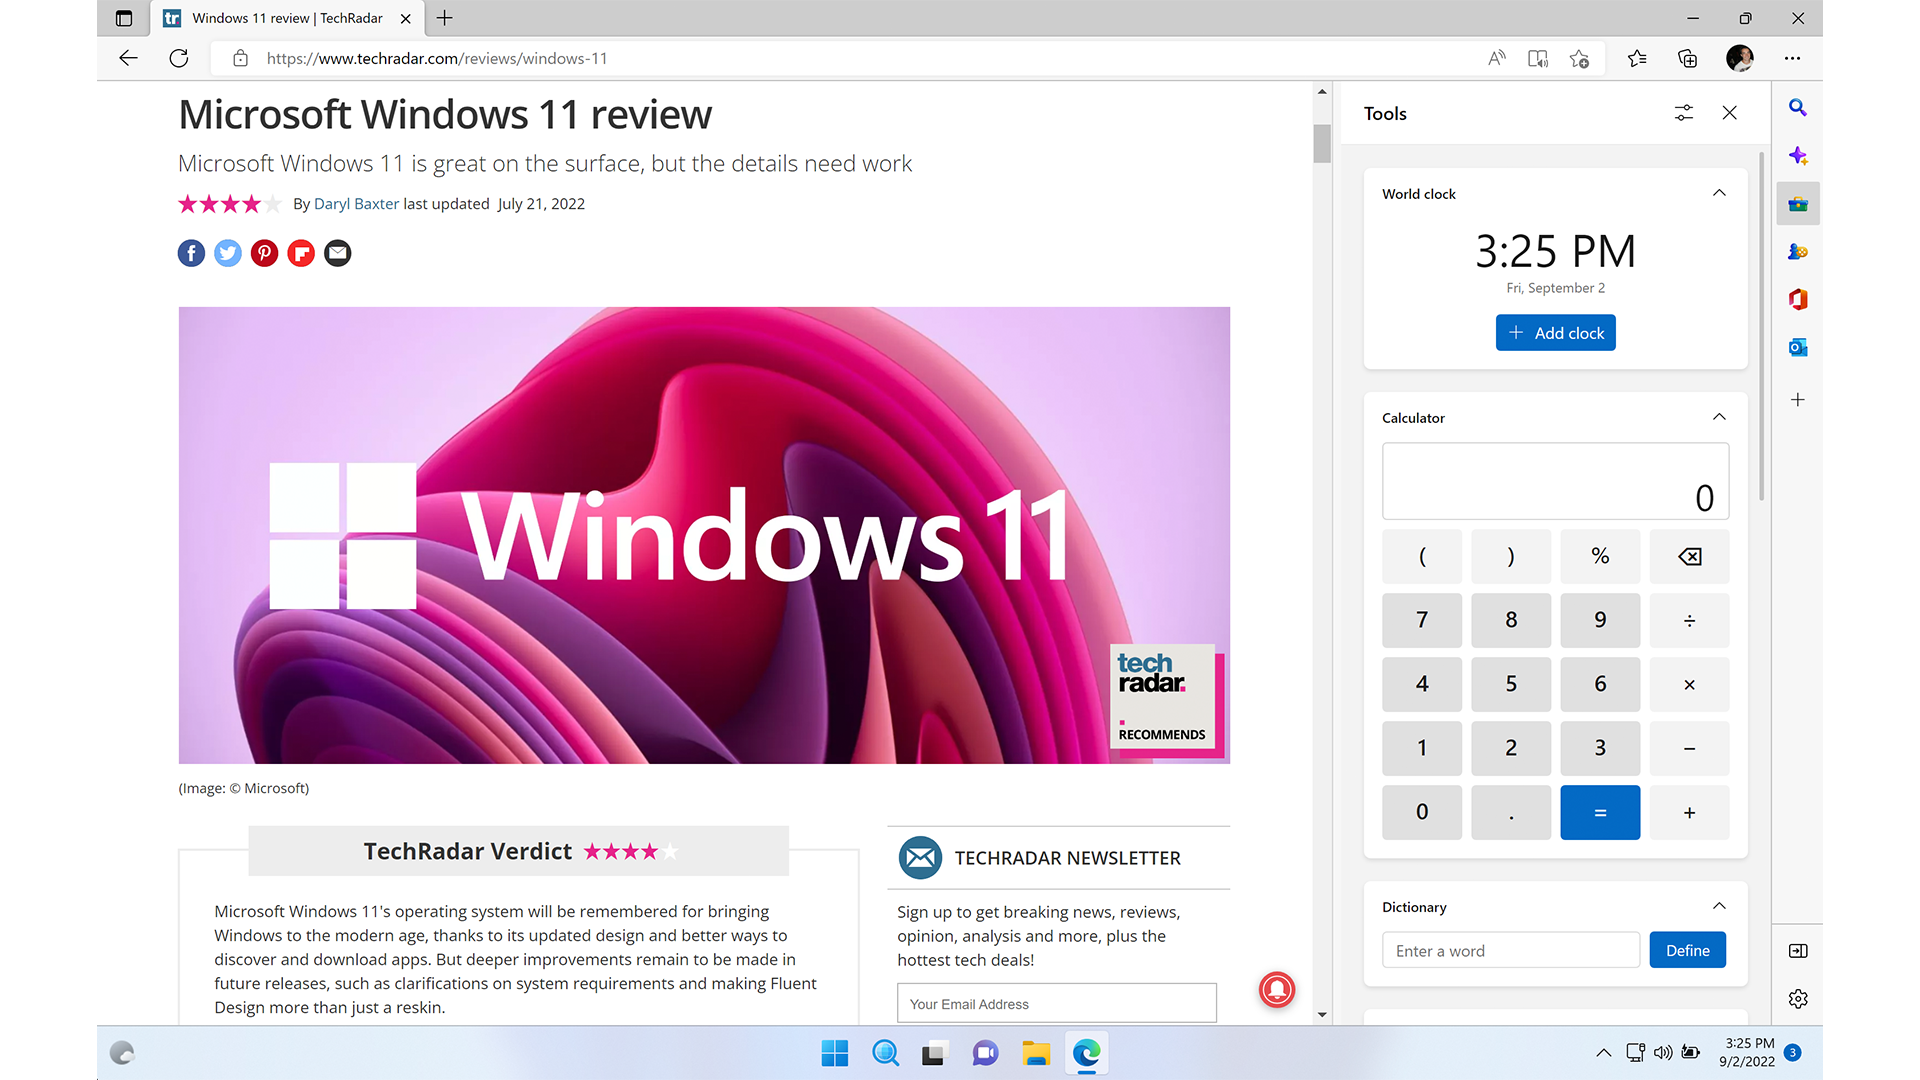Click the Define button in Dictionary
Screen dimensions: 1920x1080
click(1688, 949)
